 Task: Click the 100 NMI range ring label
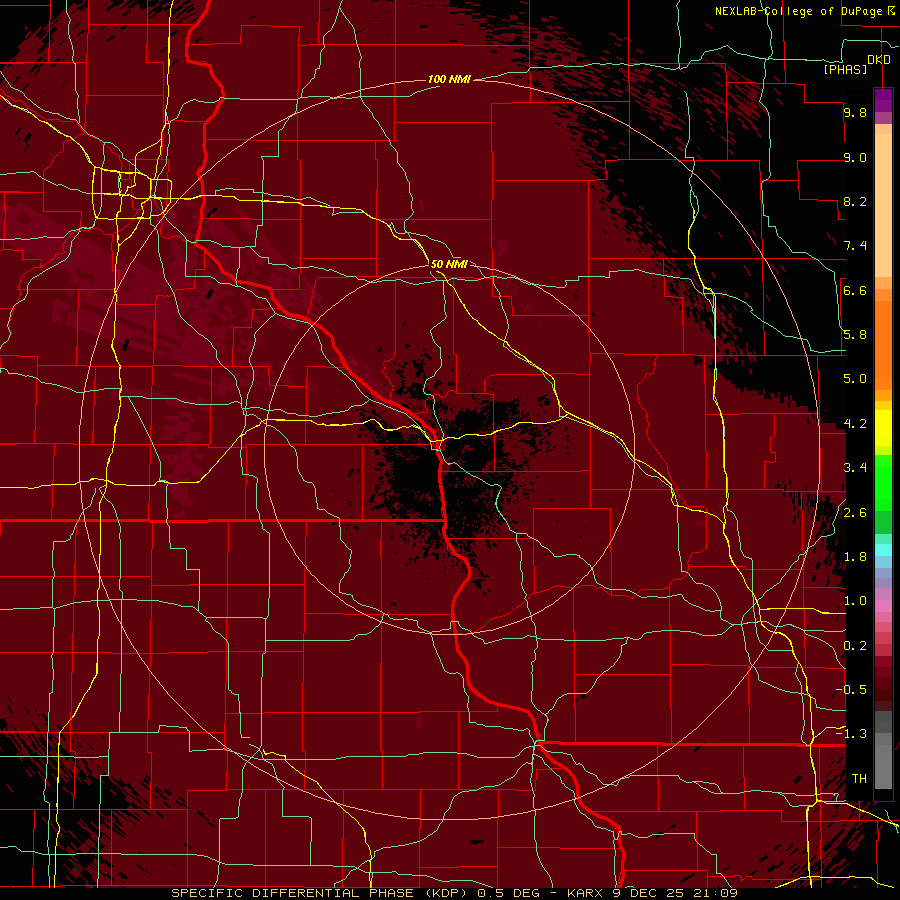[x=449, y=79]
